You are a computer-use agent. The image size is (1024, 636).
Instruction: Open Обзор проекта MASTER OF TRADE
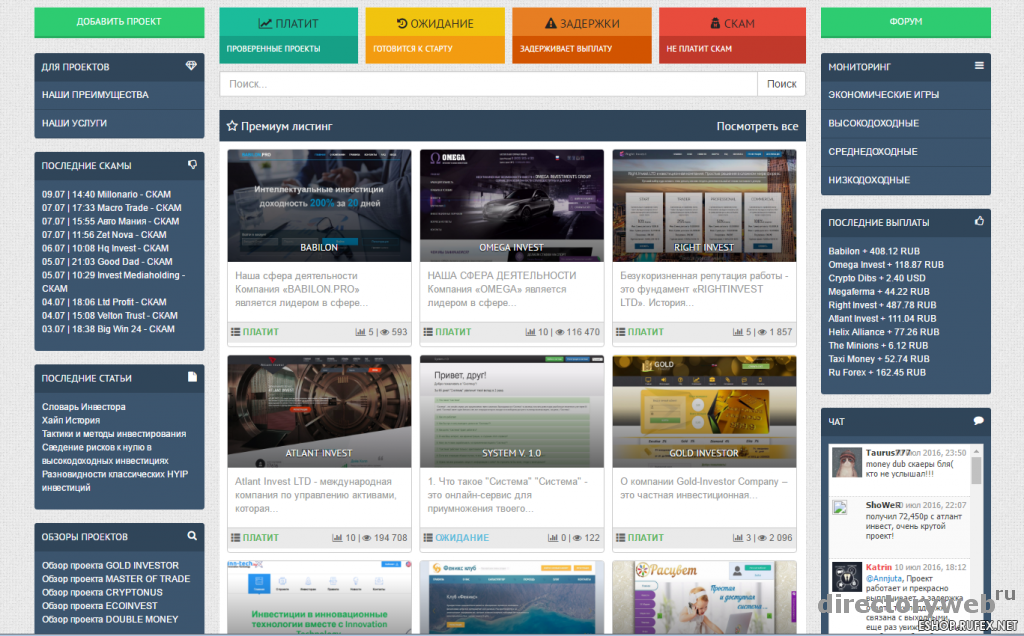(116, 579)
